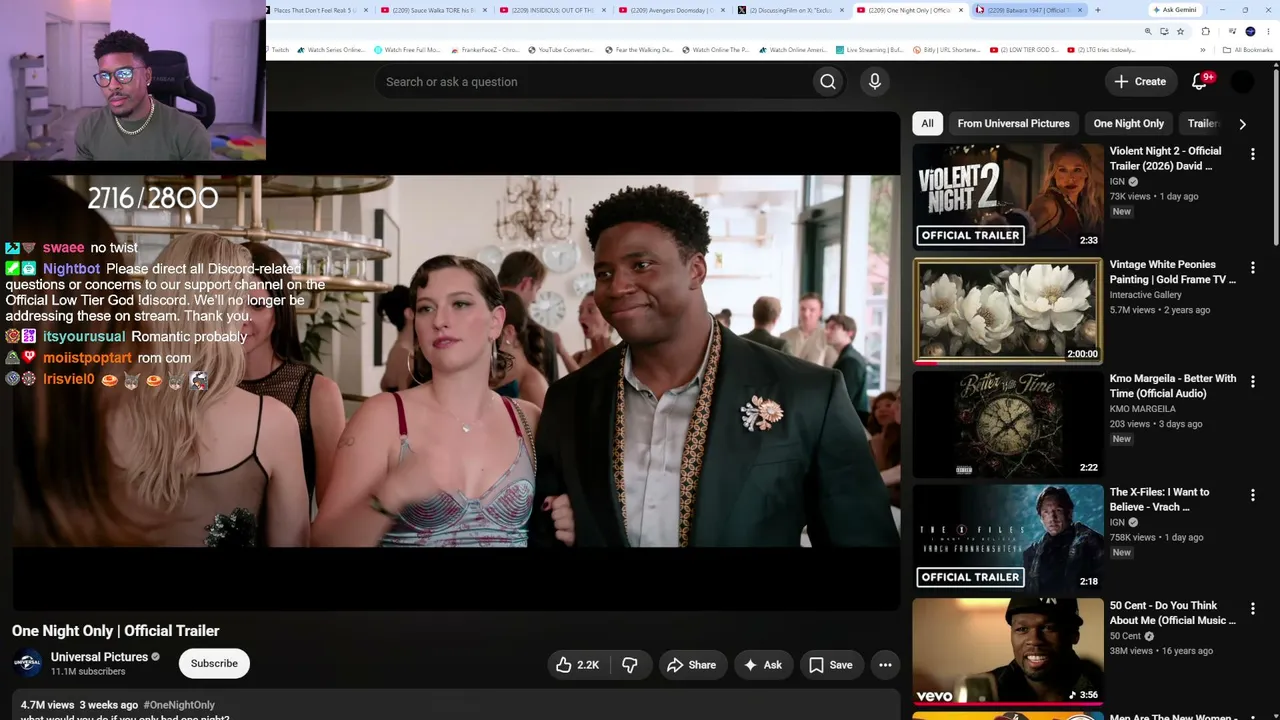The width and height of the screenshot is (1280, 720).
Task: Switch to the INSIDIOUS browser tab
Action: click(552, 10)
